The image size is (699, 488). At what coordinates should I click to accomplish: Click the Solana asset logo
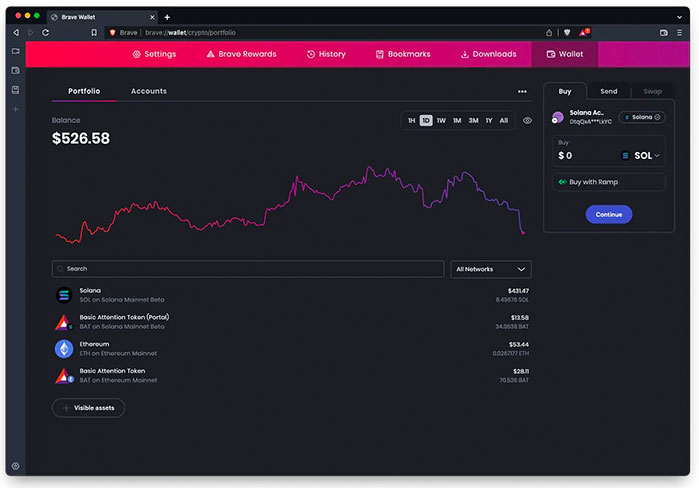click(64, 295)
